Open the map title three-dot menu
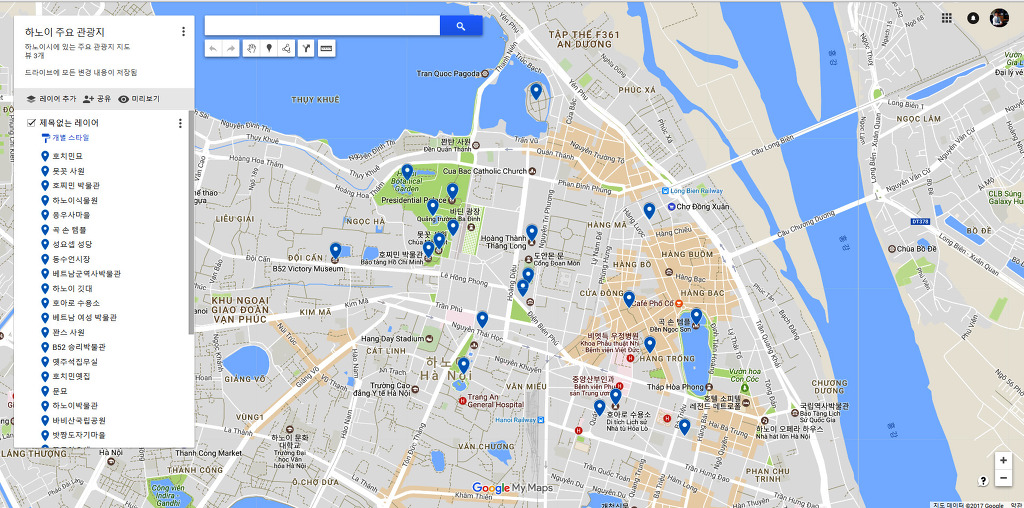The width and height of the screenshot is (1024, 508). (x=184, y=31)
